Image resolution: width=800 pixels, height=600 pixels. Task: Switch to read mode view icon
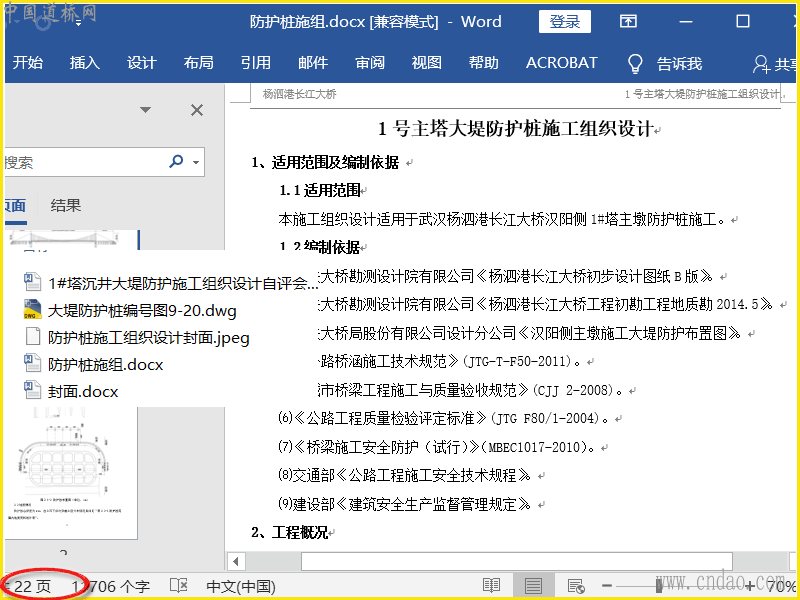pos(491,585)
